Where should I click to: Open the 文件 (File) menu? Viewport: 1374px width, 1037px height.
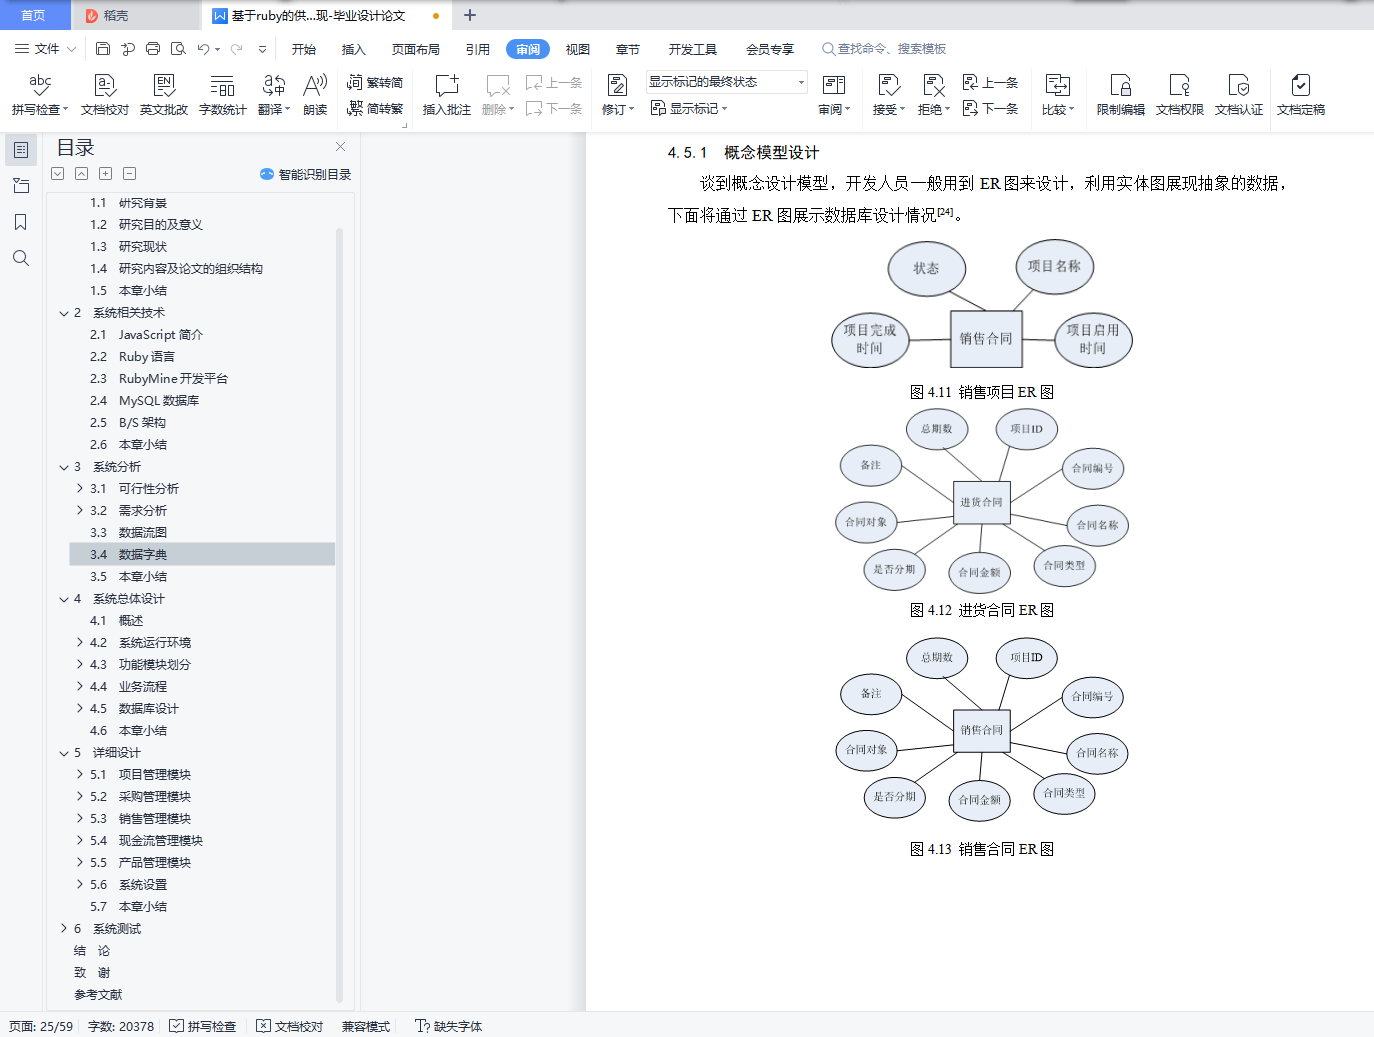45,49
